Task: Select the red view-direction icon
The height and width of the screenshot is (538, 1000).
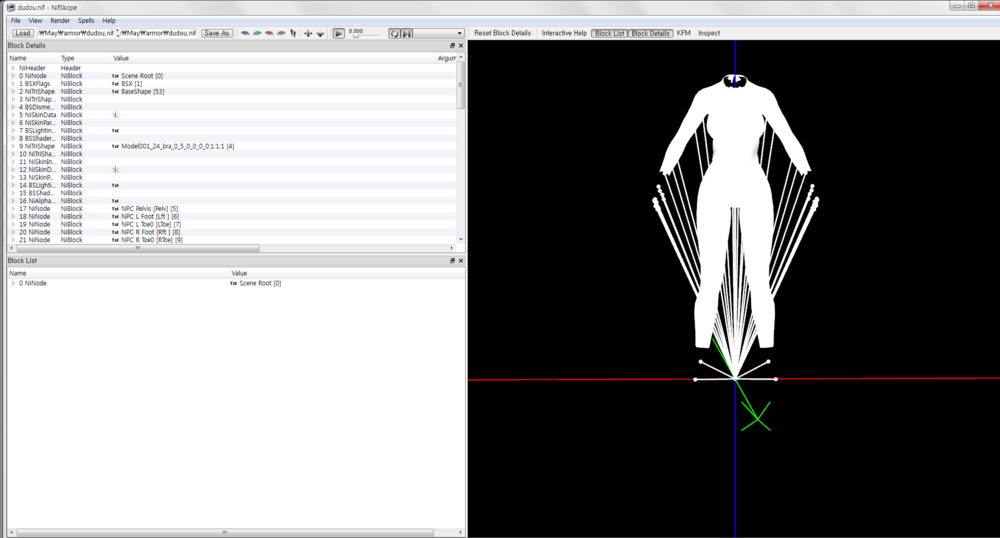Action: [269, 33]
